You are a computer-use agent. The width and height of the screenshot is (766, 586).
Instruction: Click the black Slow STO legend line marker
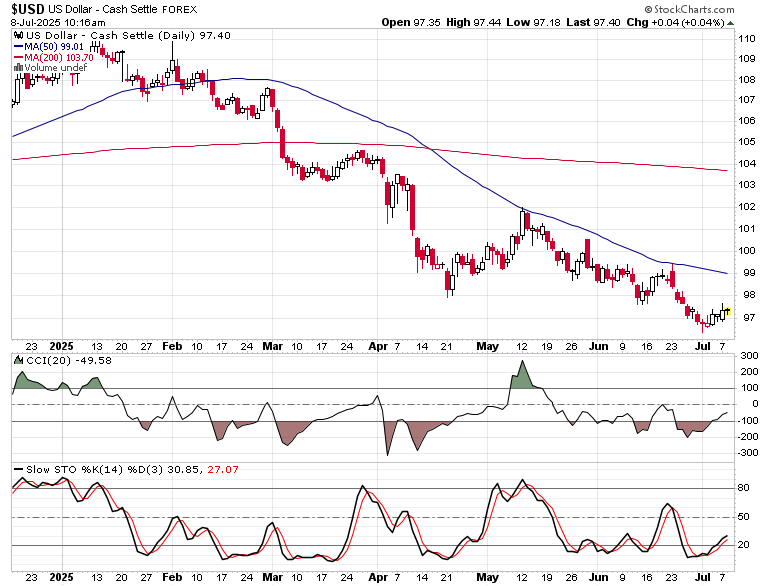pyautogui.click(x=19, y=470)
